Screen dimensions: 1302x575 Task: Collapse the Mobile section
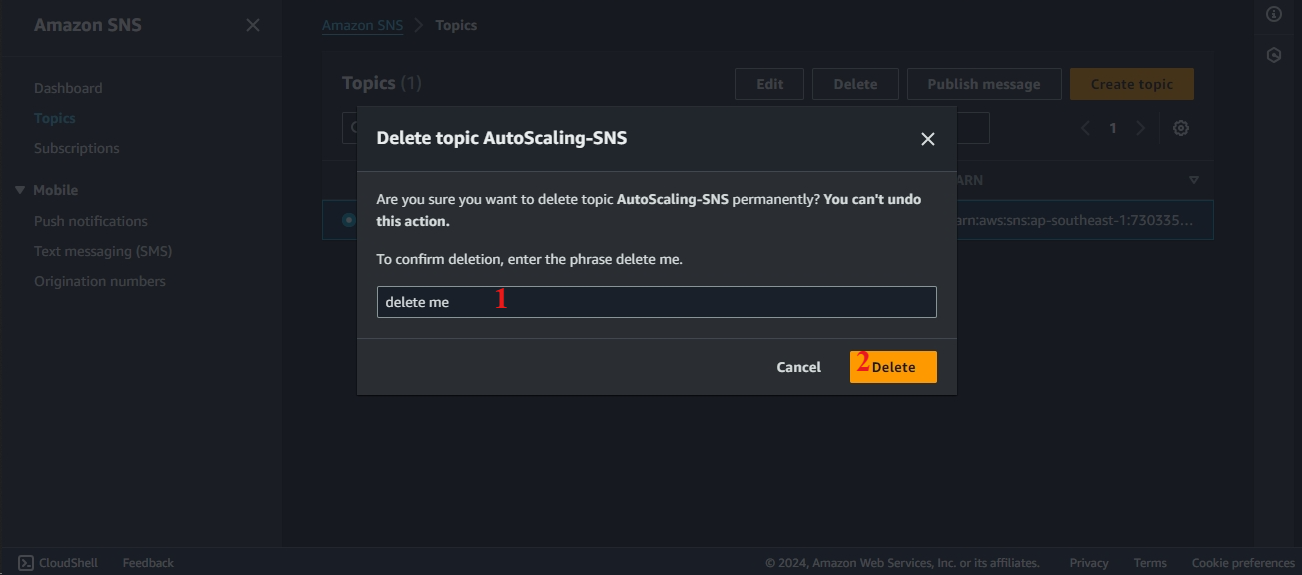[21, 190]
